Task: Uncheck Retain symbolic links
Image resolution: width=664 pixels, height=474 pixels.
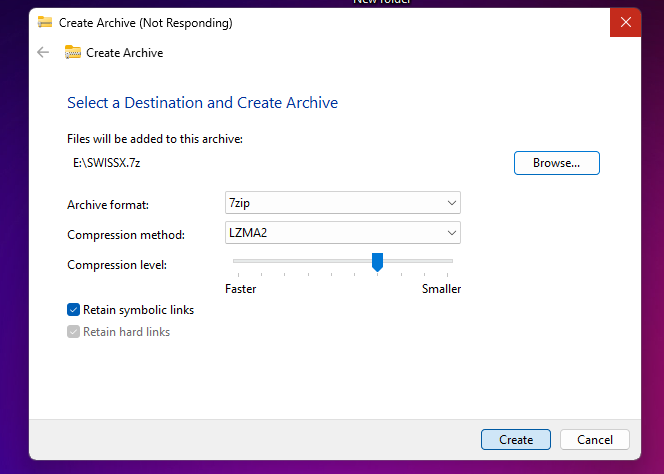Action: (x=74, y=310)
